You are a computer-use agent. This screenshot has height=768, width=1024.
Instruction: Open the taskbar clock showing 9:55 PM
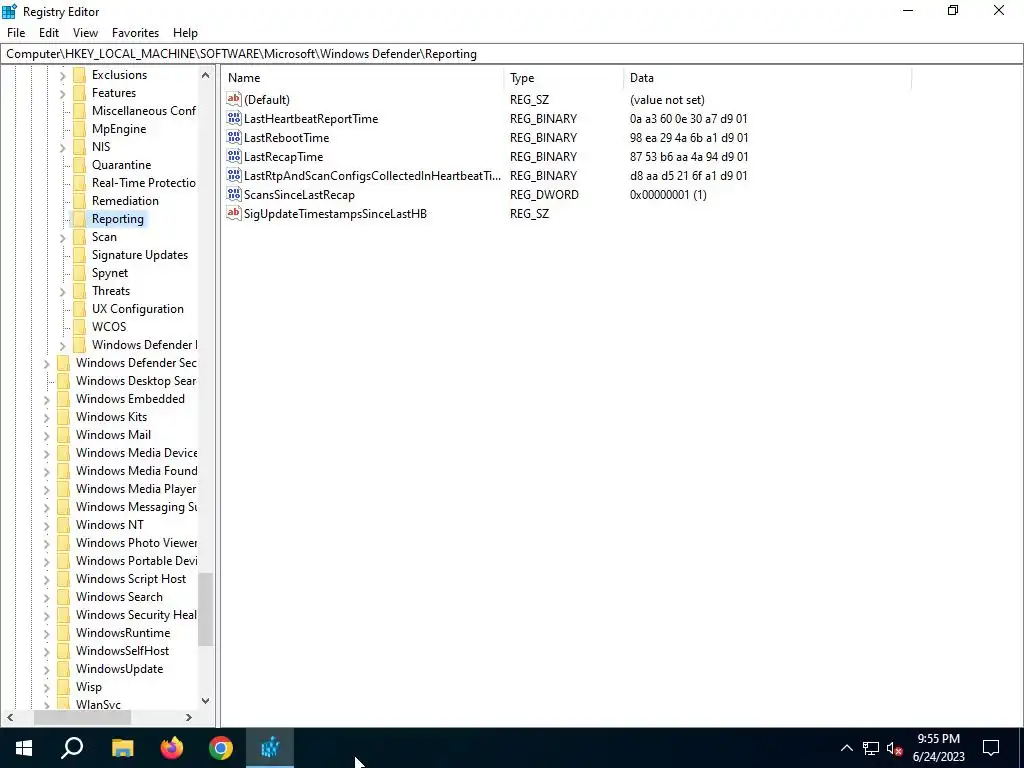point(938,748)
